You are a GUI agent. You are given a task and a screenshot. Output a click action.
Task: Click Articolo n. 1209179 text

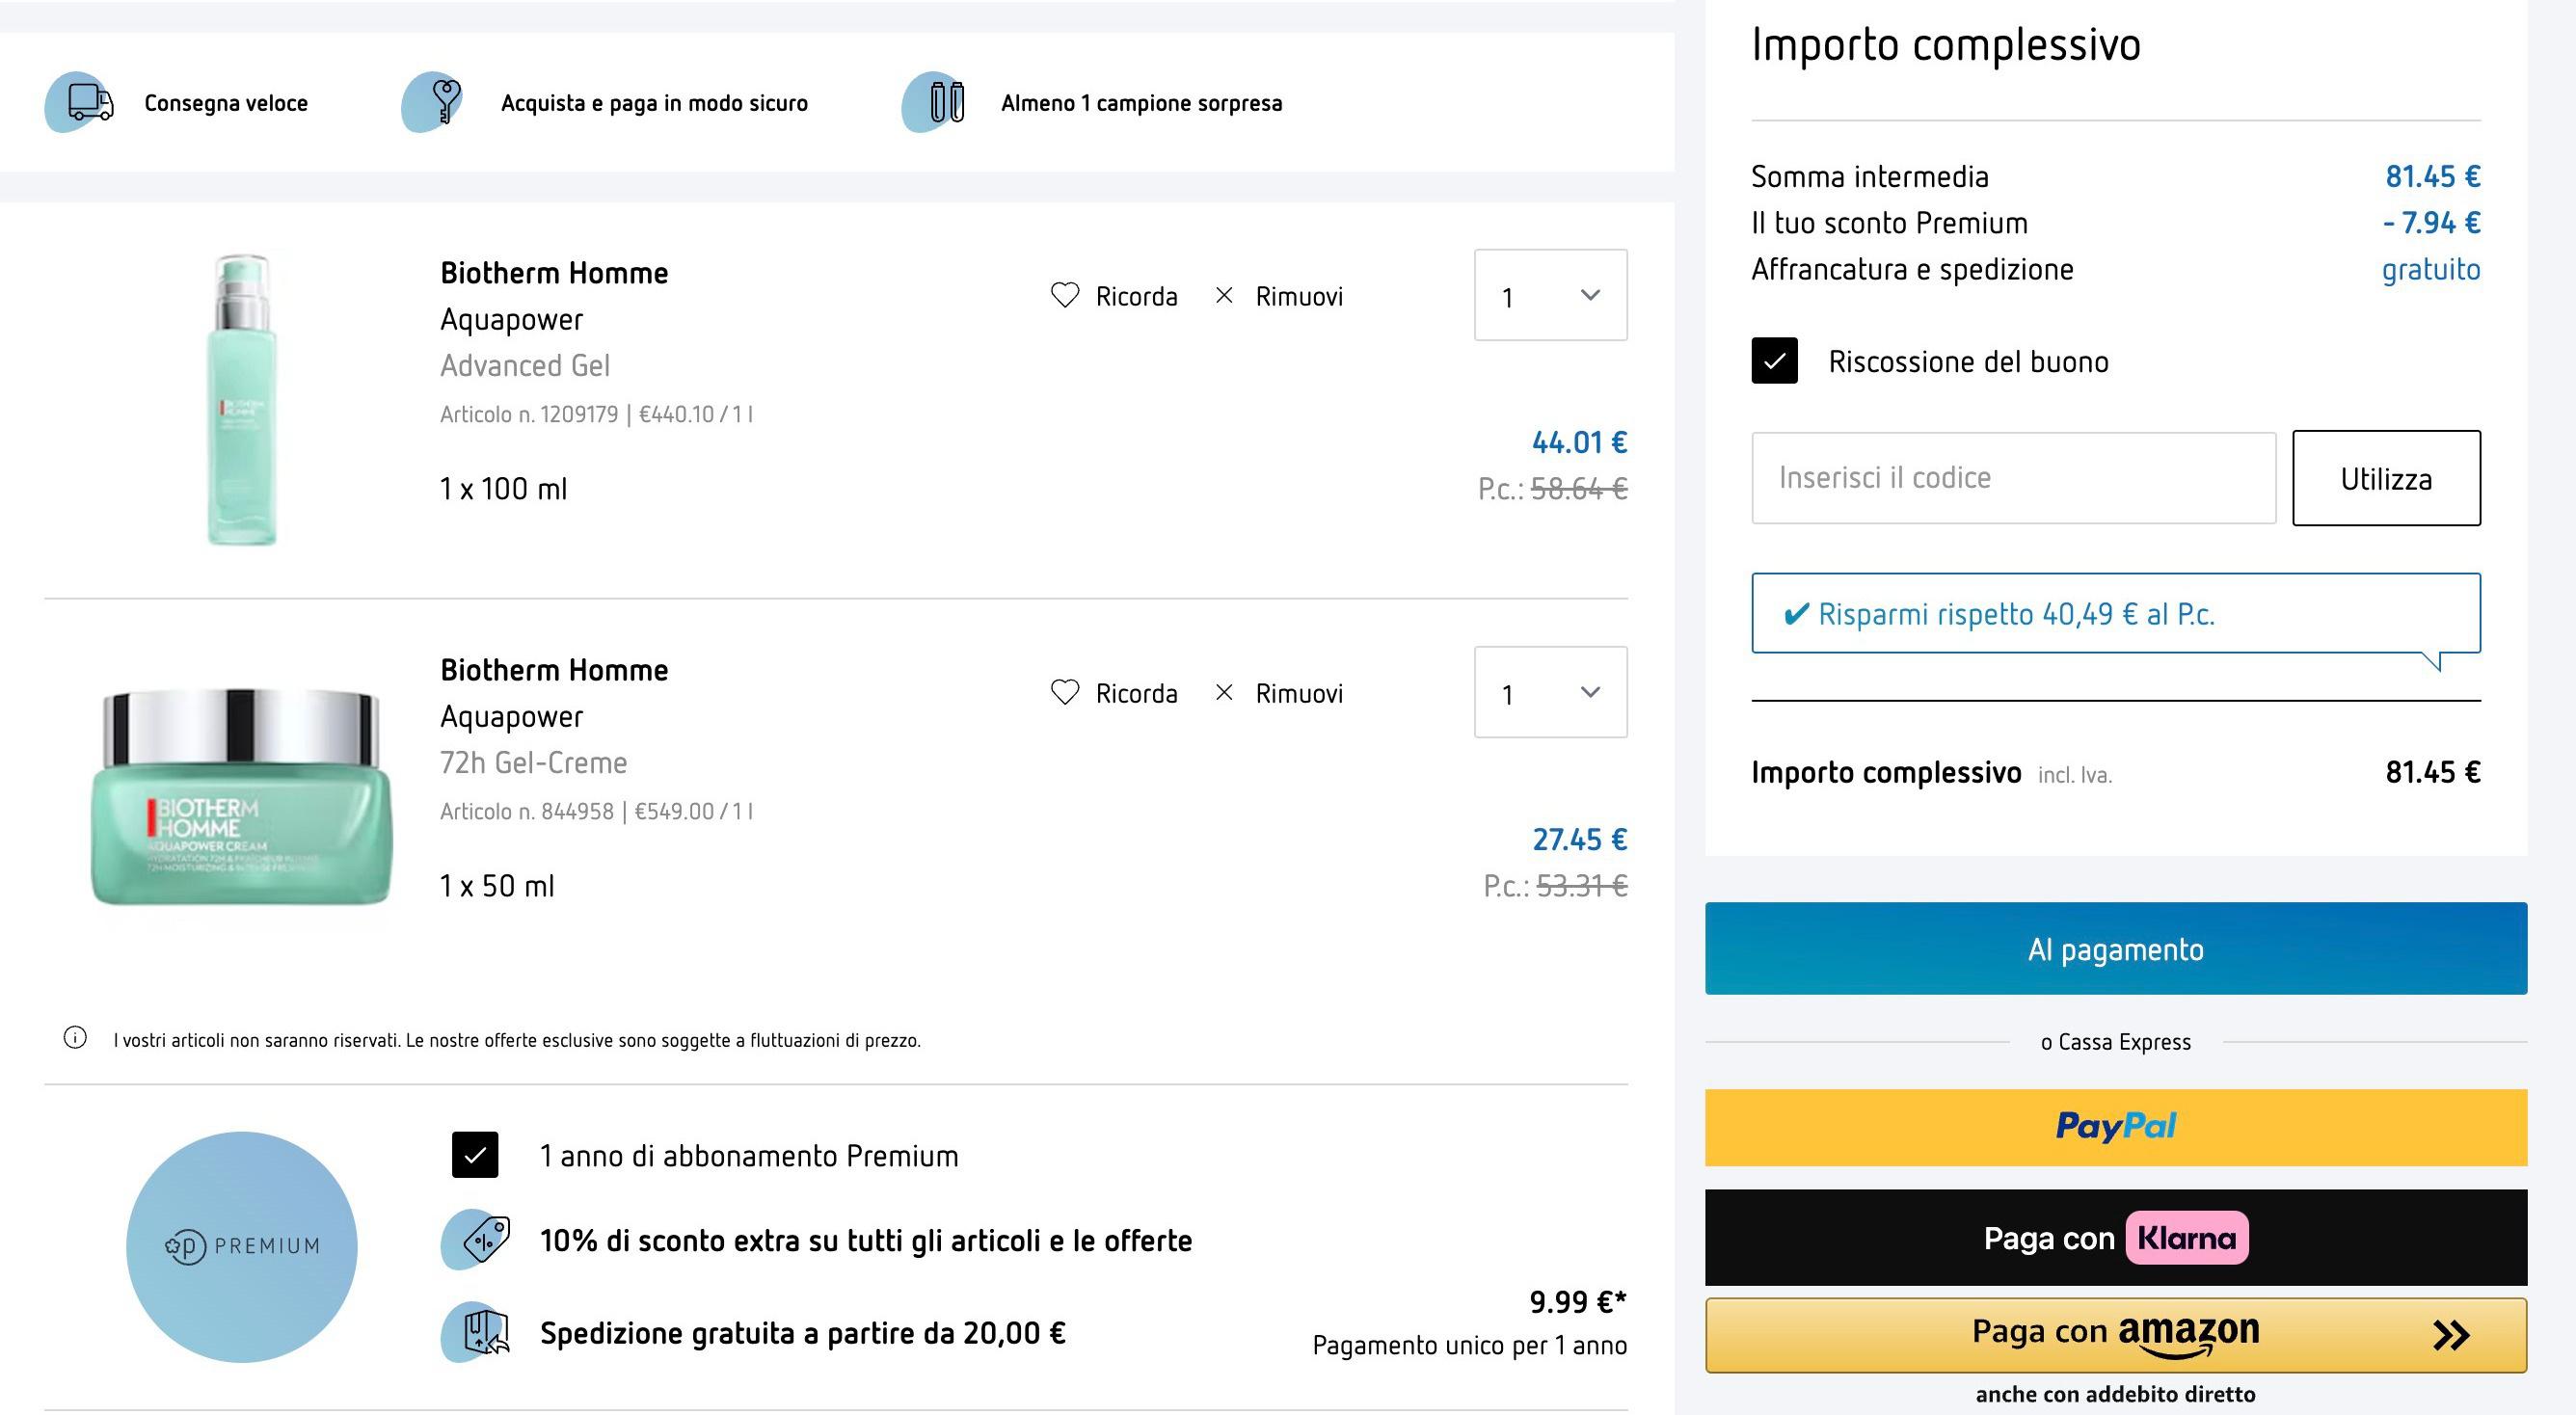pos(529,414)
